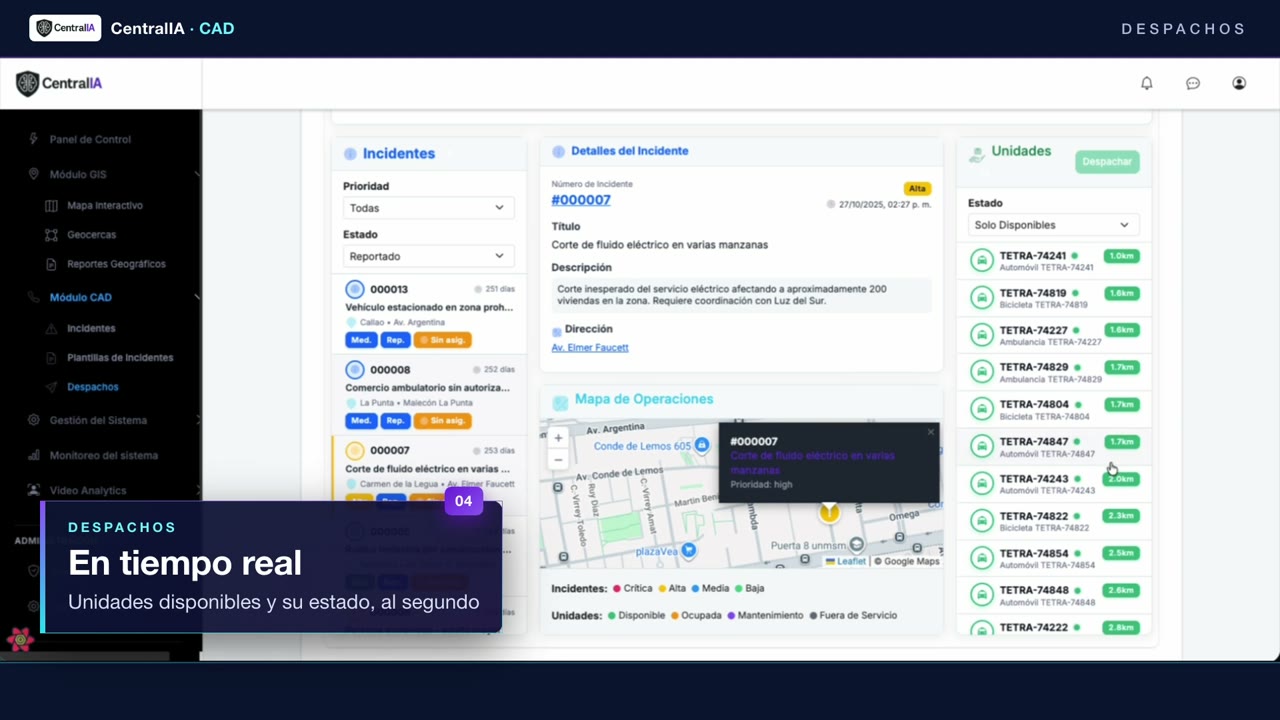This screenshot has height=720, width=1280.
Task: Click the Módulo CAD phone icon
Action: pos(33,297)
